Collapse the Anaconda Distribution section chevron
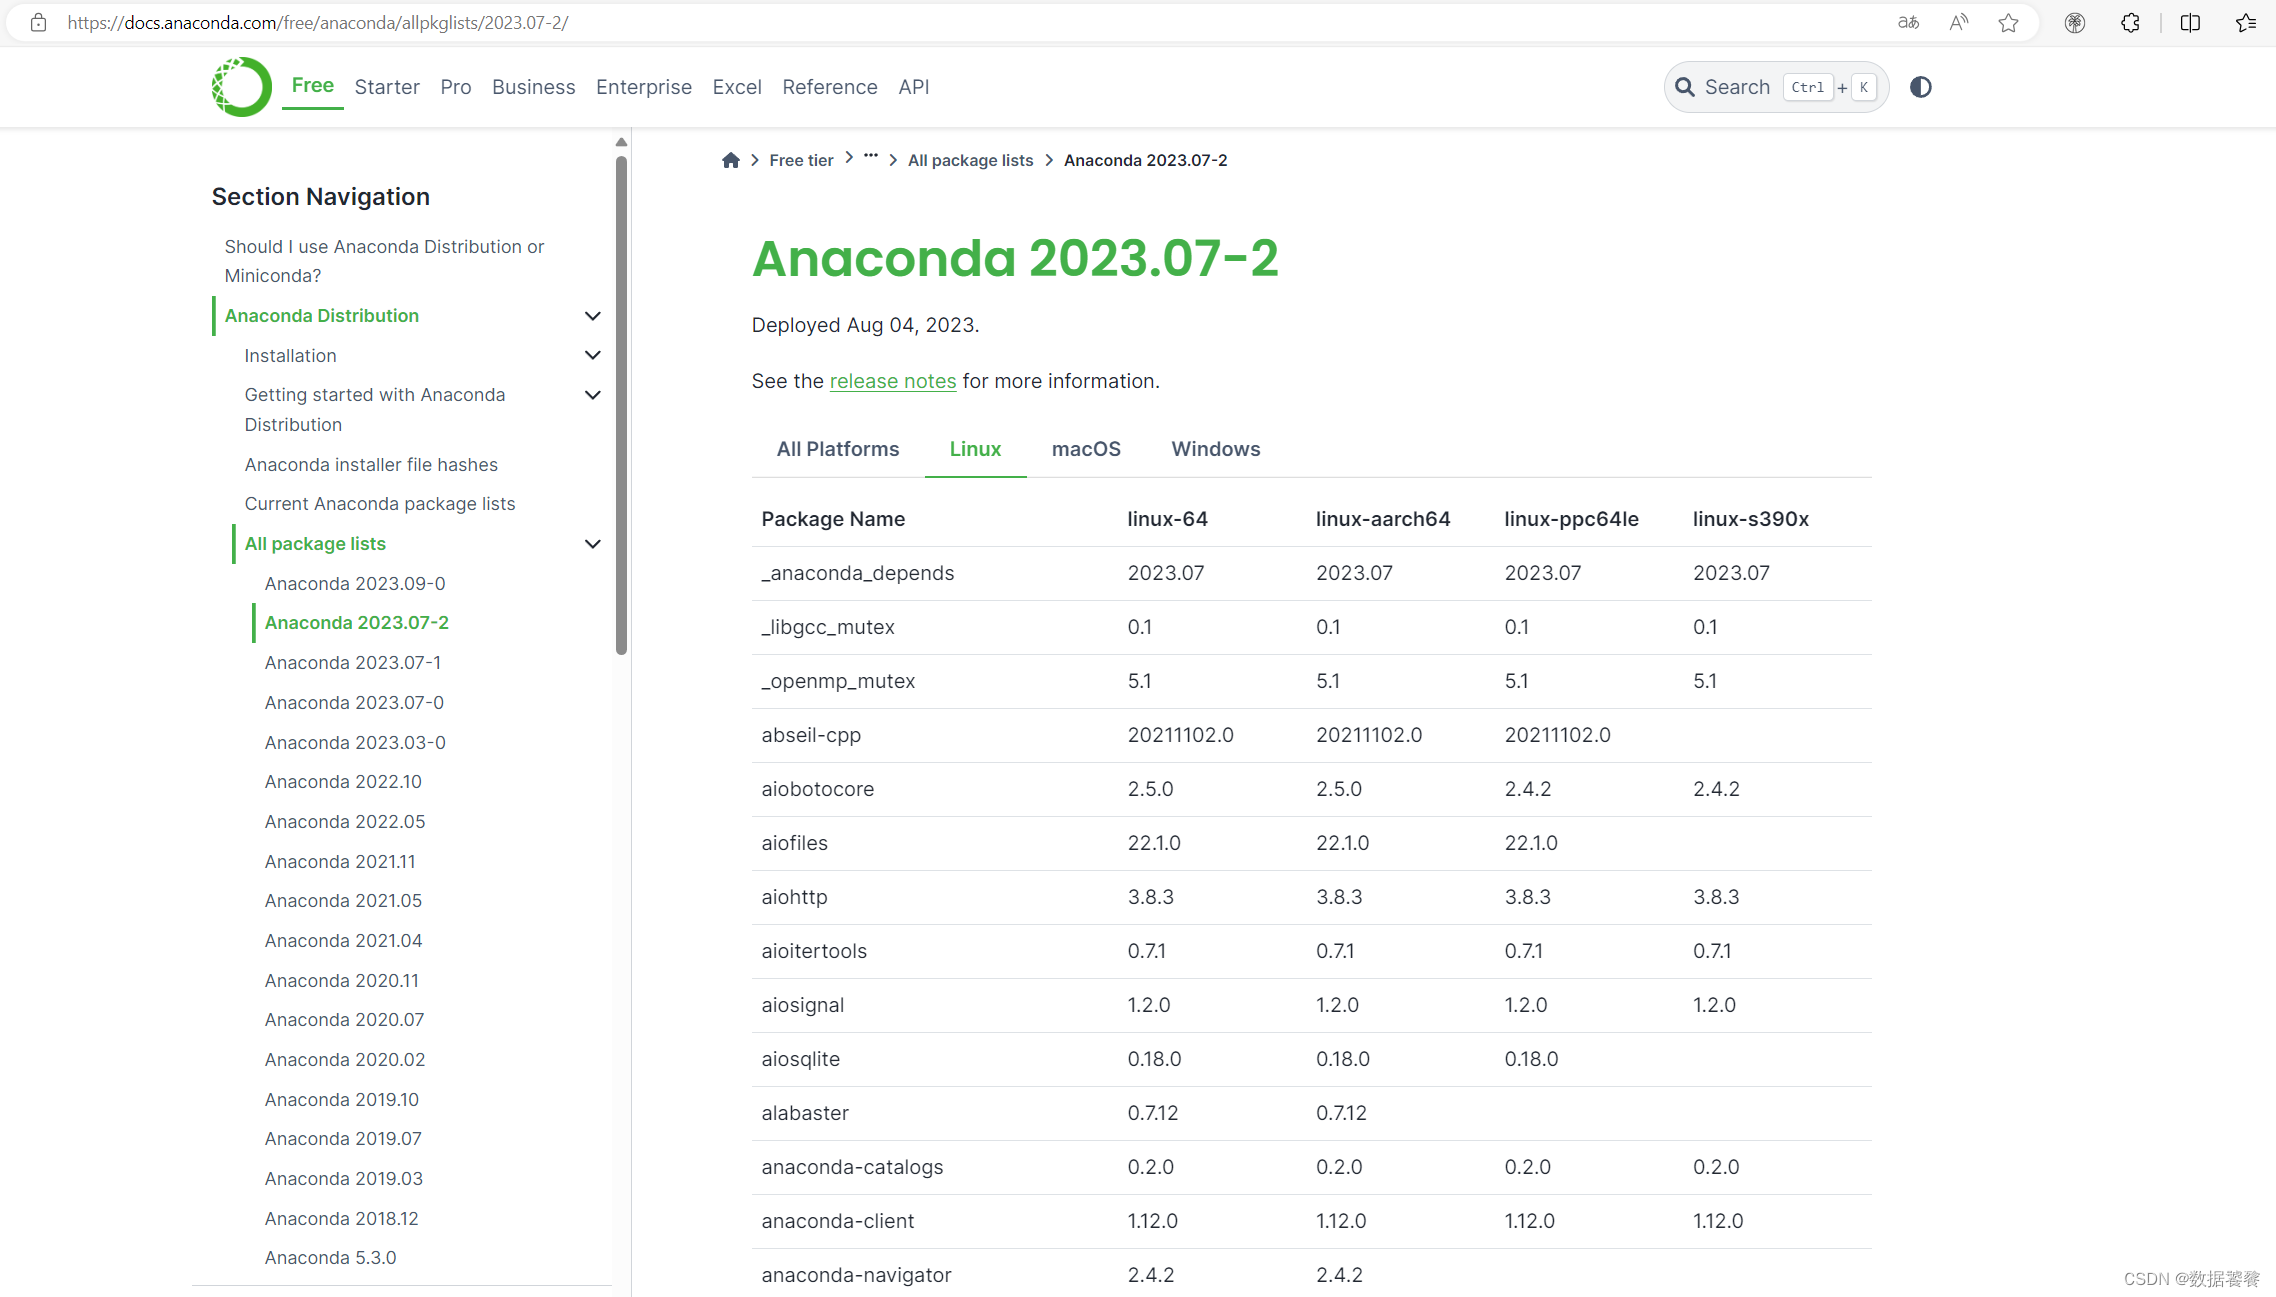Viewport: 2276px width, 1297px height. coord(592,316)
